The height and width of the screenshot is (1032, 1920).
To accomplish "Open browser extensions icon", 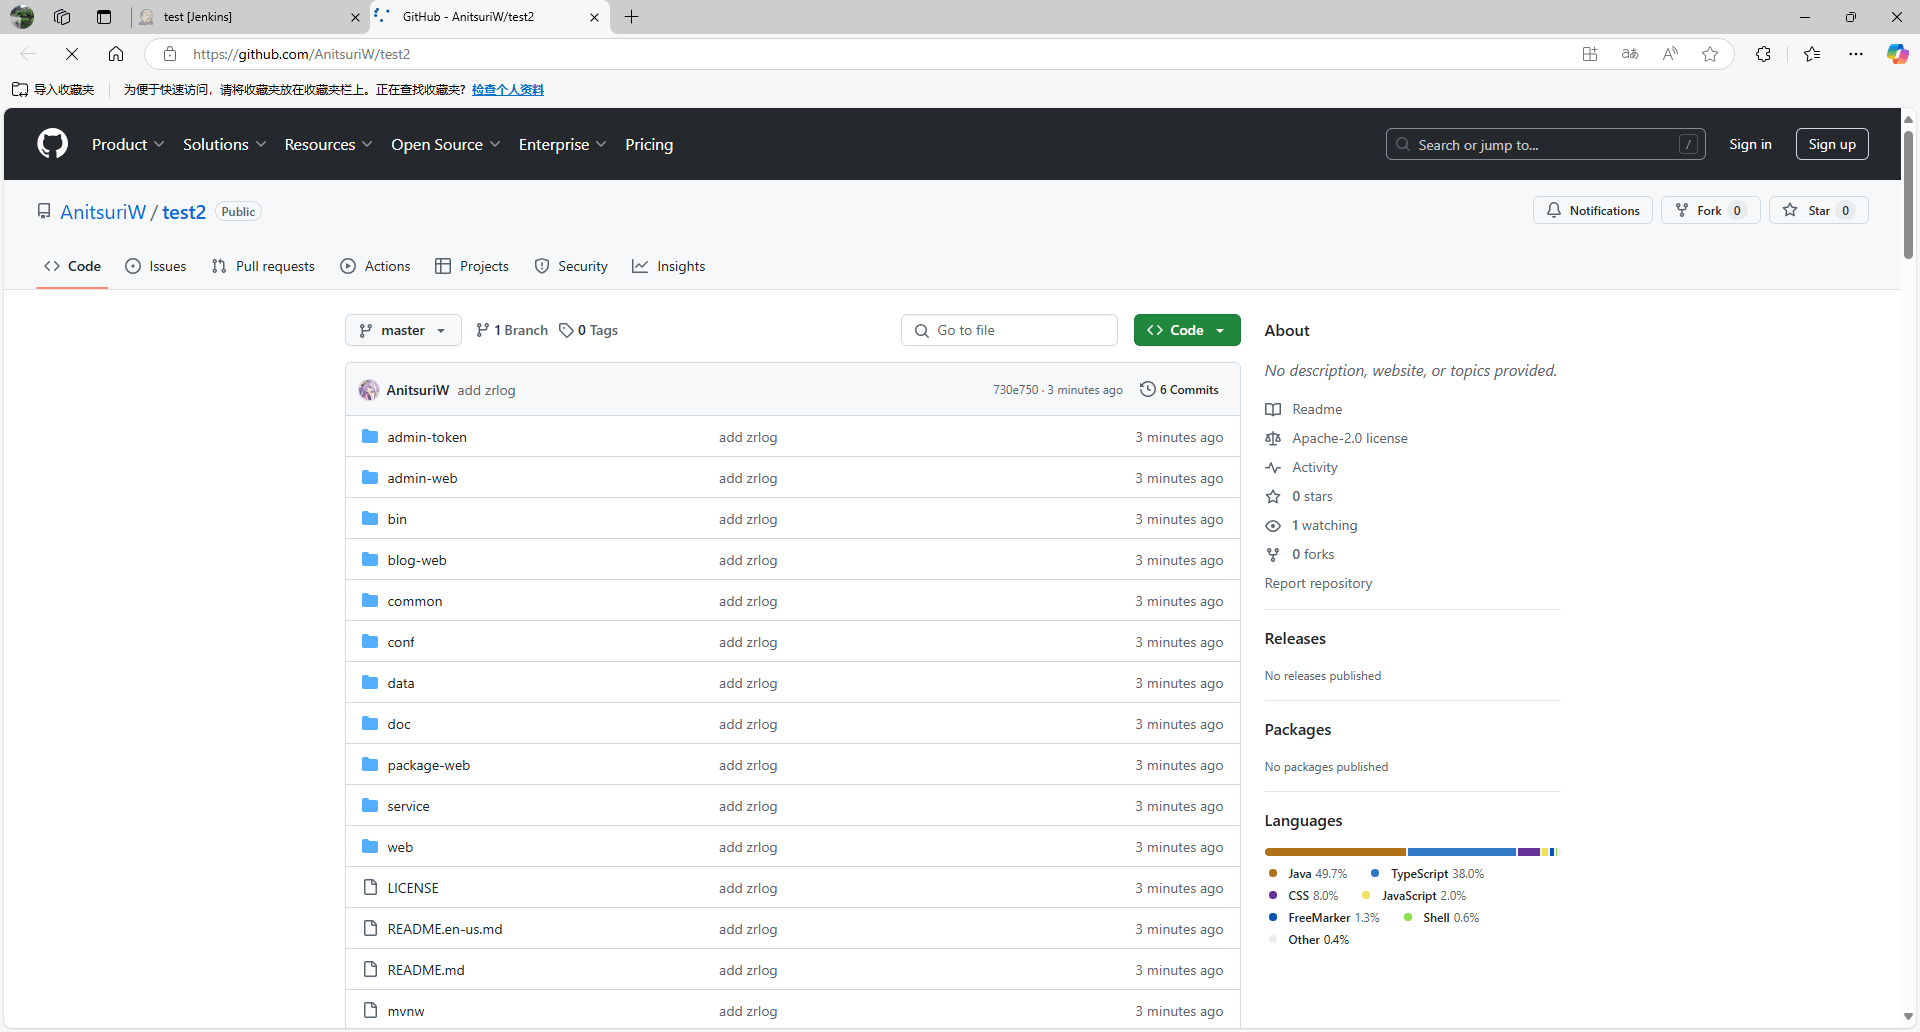I will [x=1763, y=54].
